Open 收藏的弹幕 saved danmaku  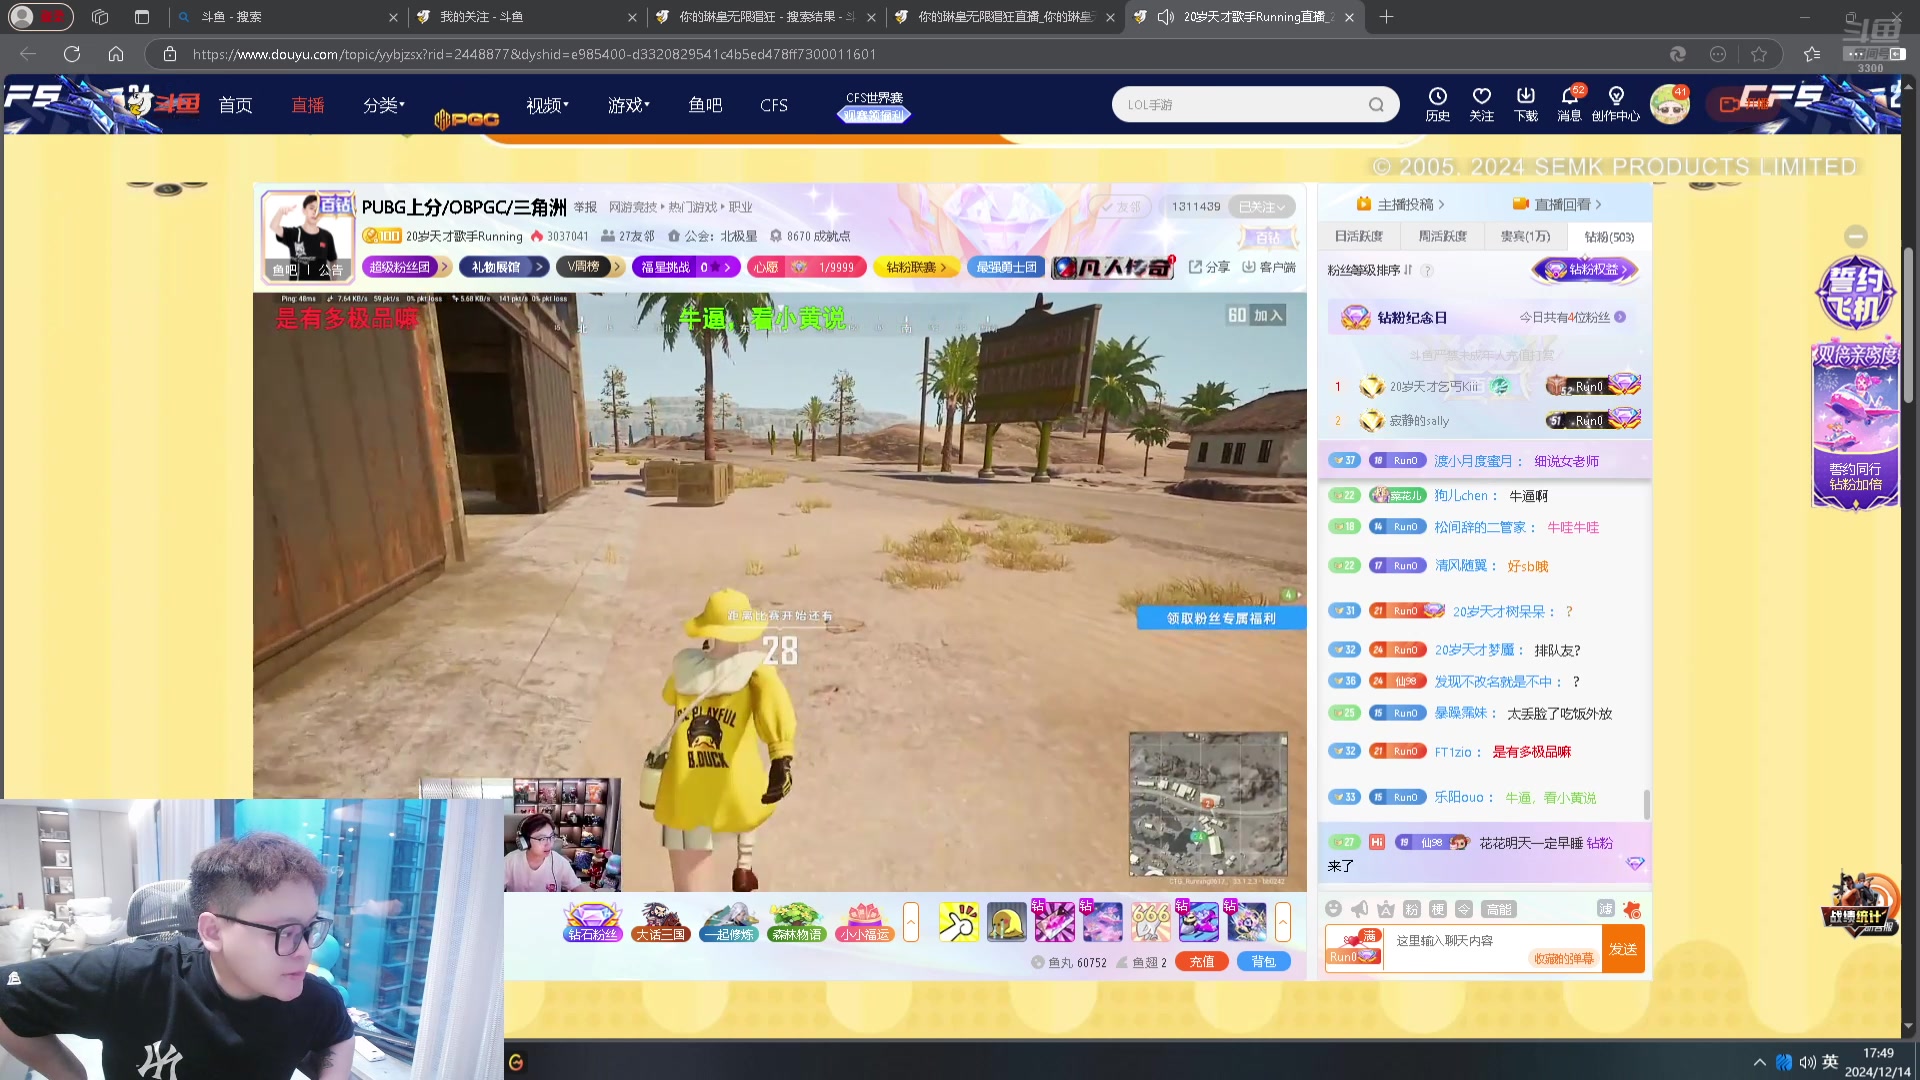(1563, 958)
